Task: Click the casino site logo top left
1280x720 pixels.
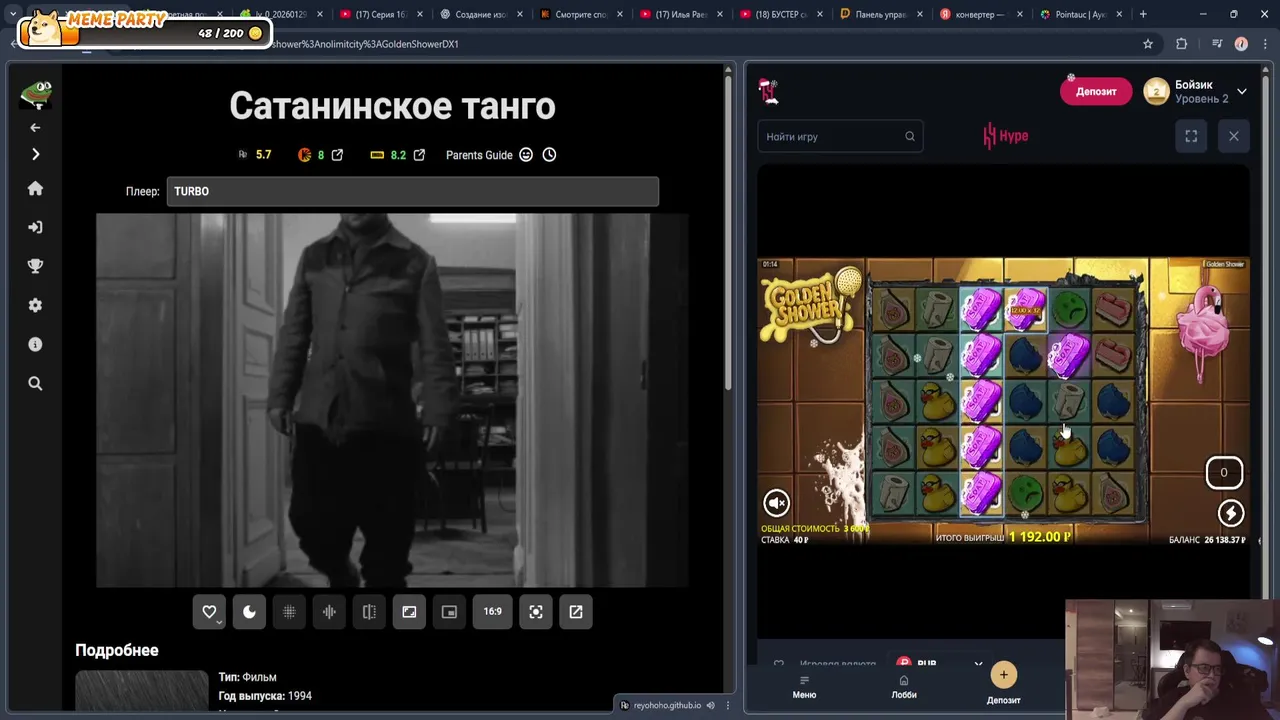Action: [768, 91]
